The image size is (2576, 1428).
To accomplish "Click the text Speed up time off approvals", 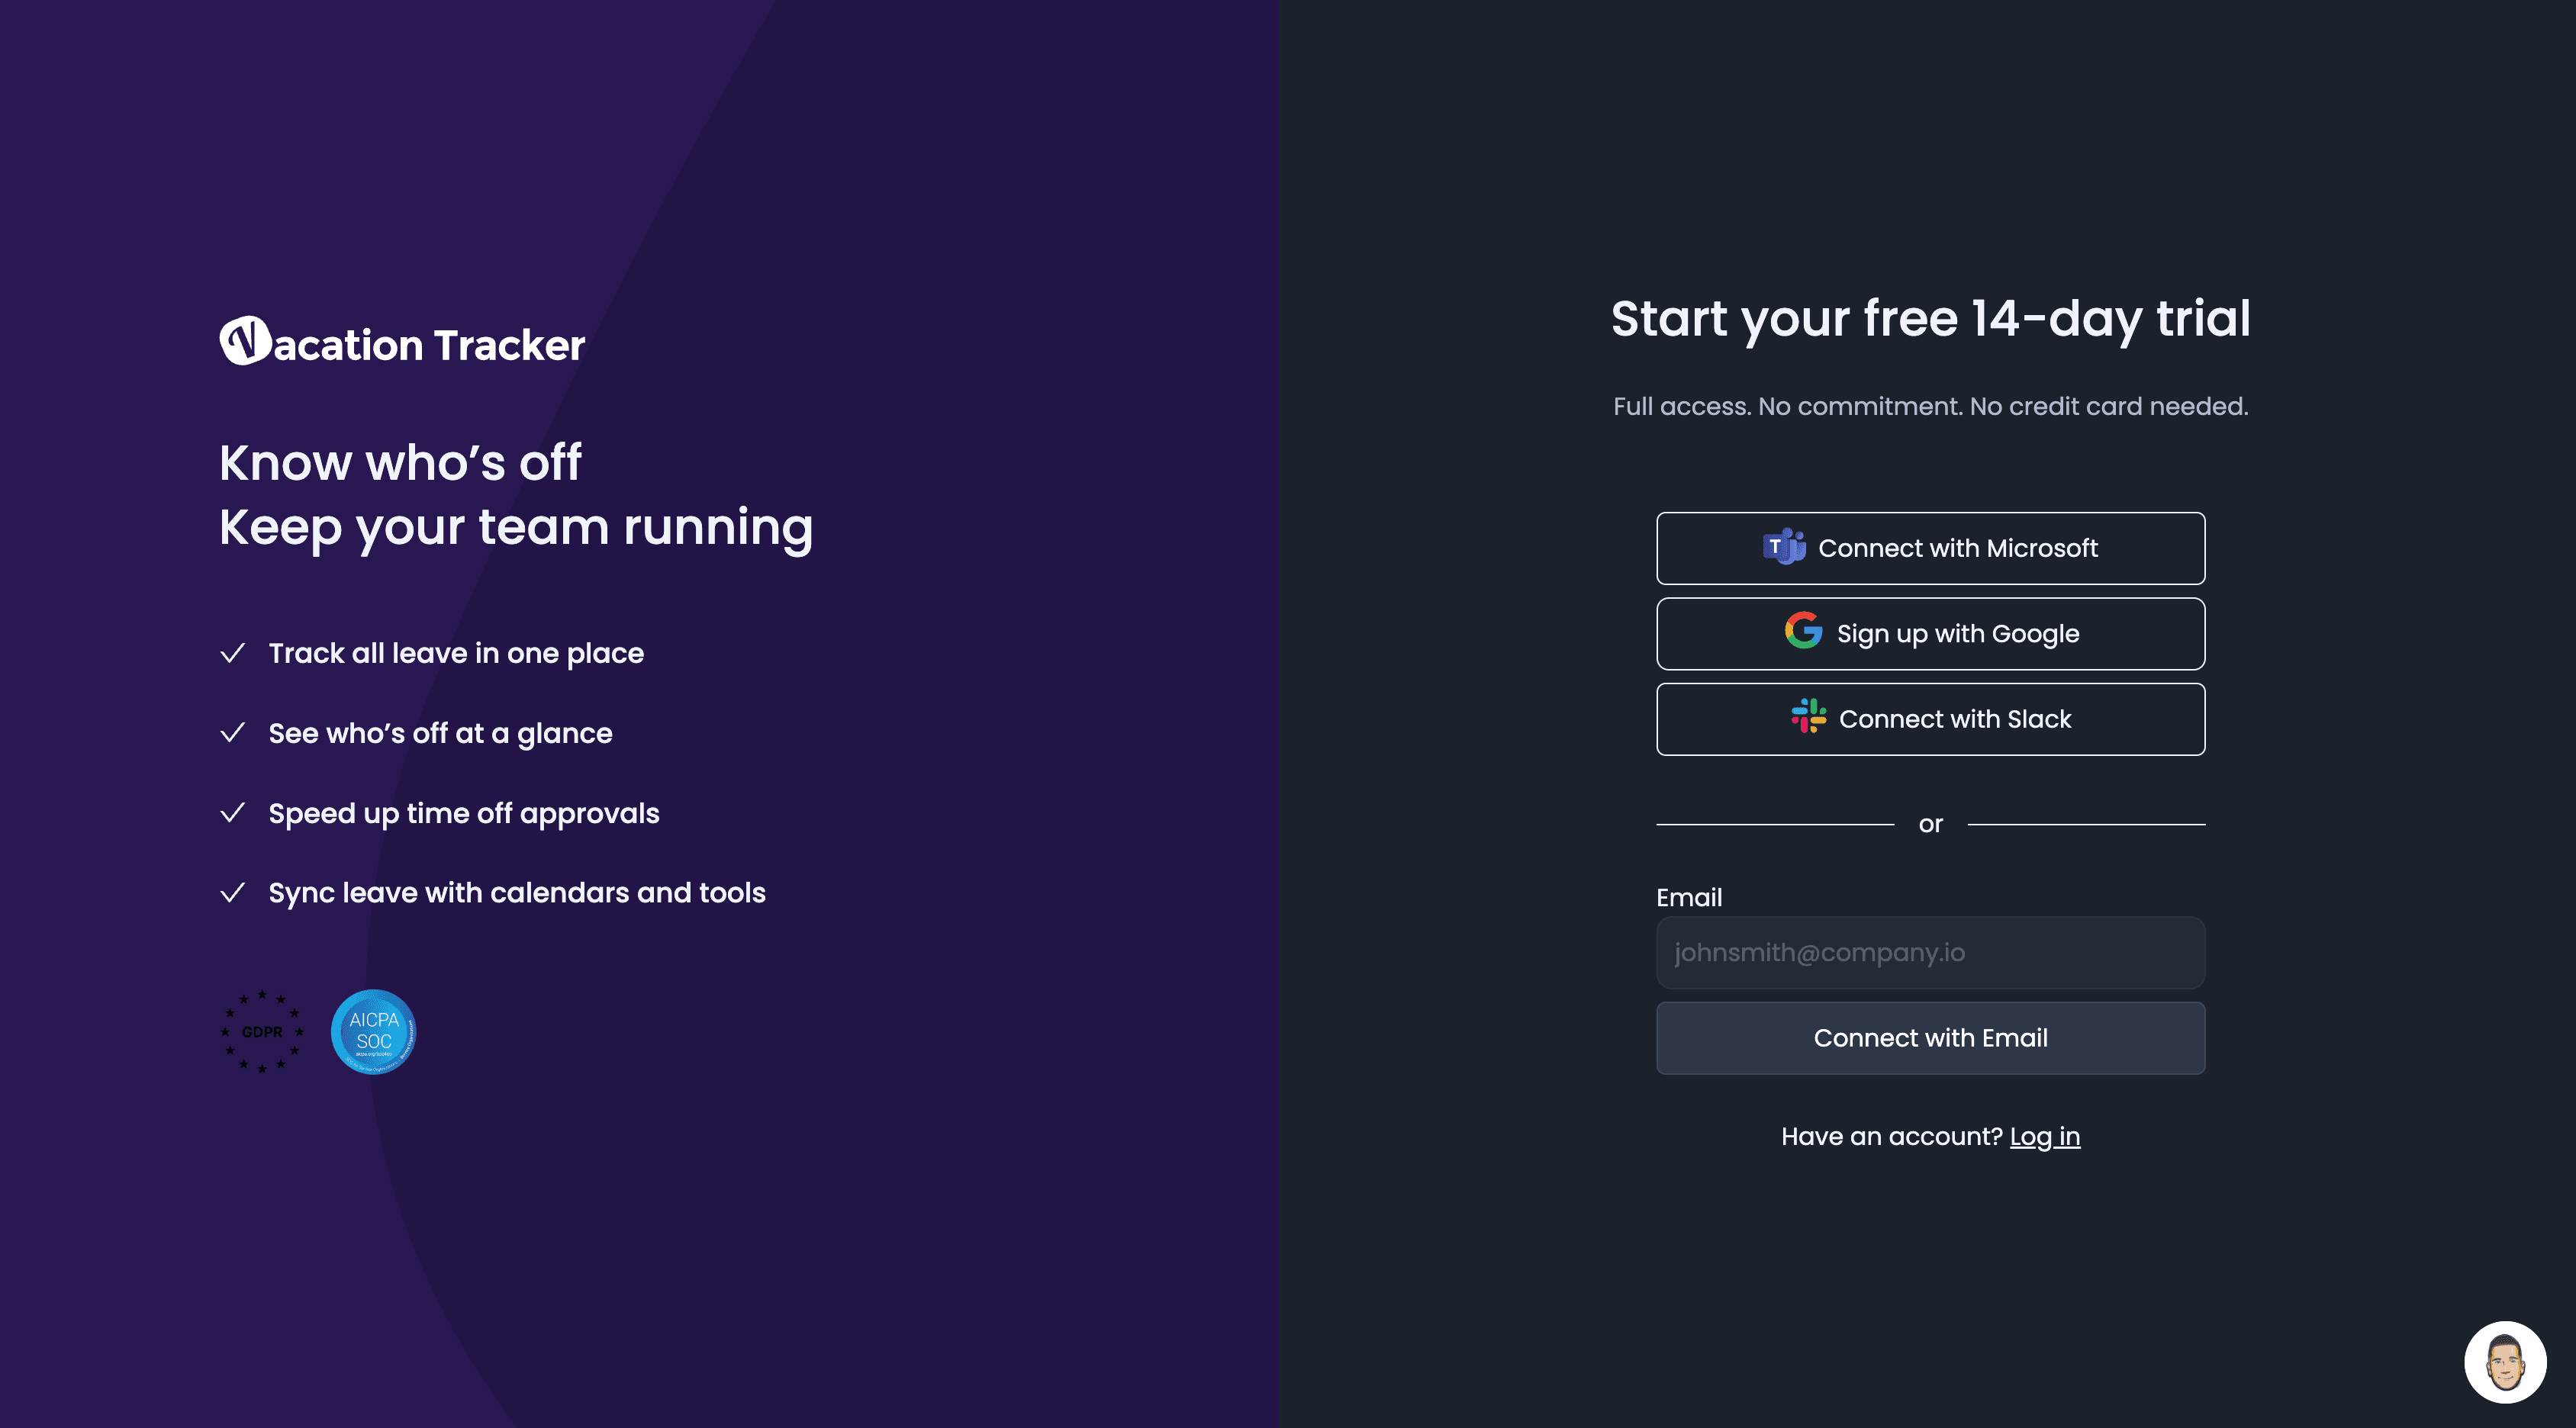I will (x=464, y=814).
